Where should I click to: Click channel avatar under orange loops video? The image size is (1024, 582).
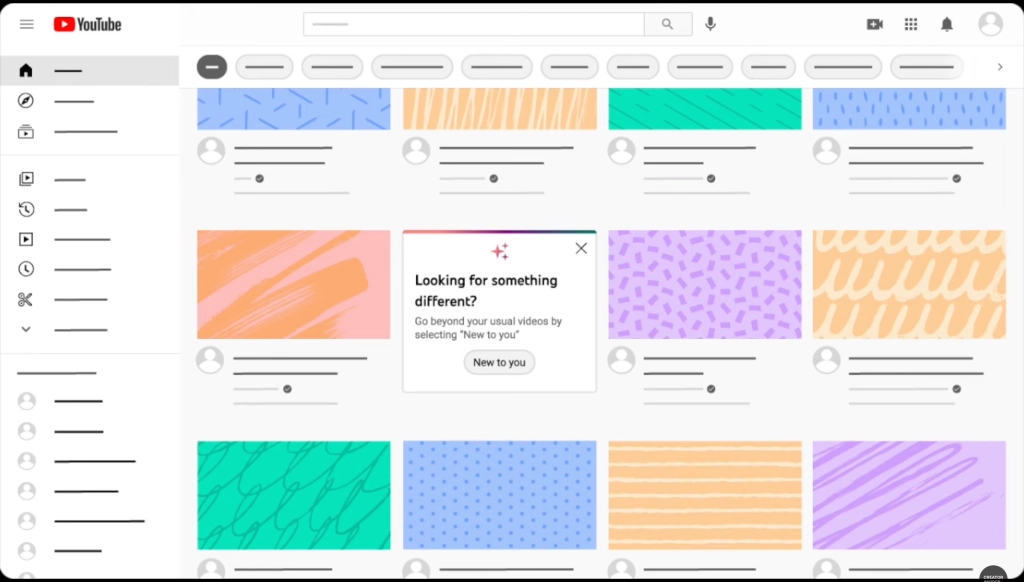pos(826,360)
